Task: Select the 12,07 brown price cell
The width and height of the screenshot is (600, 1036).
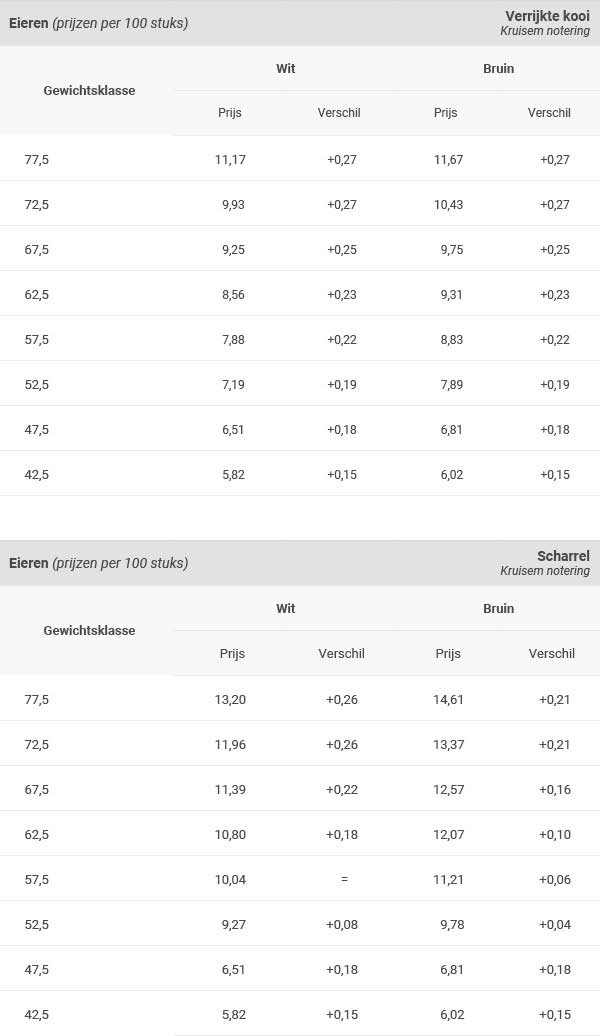Action: click(448, 834)
